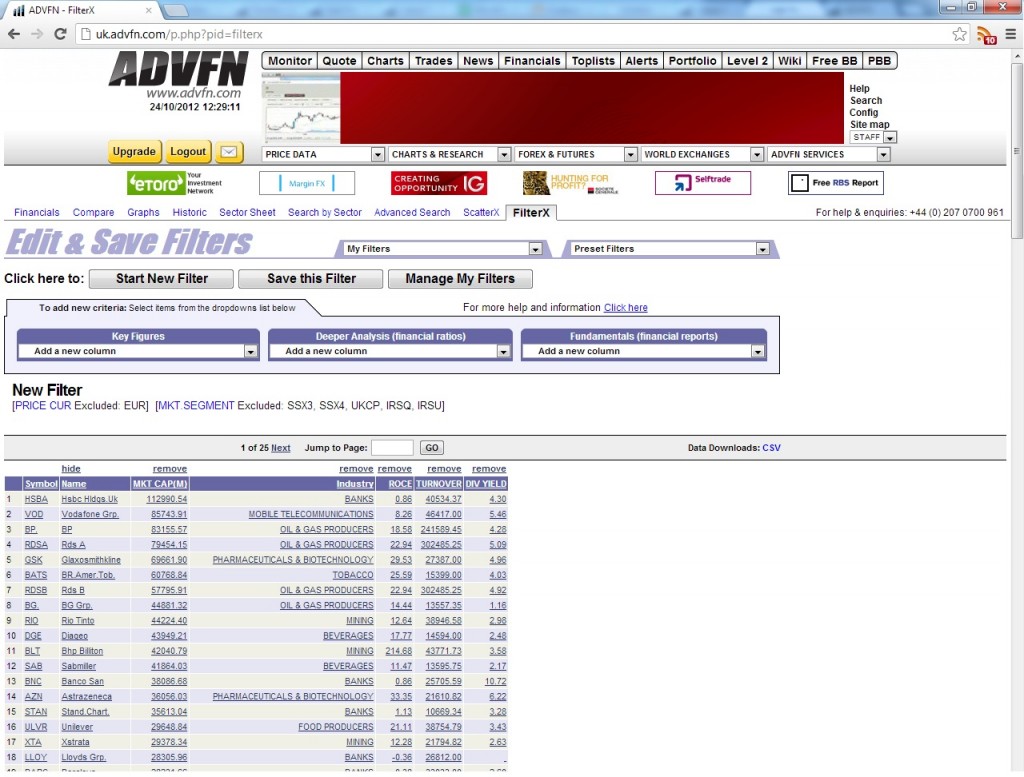Remove the DIV YIELD column
1024x777 pixels.
pyautogui.click(x=489, y=469)
